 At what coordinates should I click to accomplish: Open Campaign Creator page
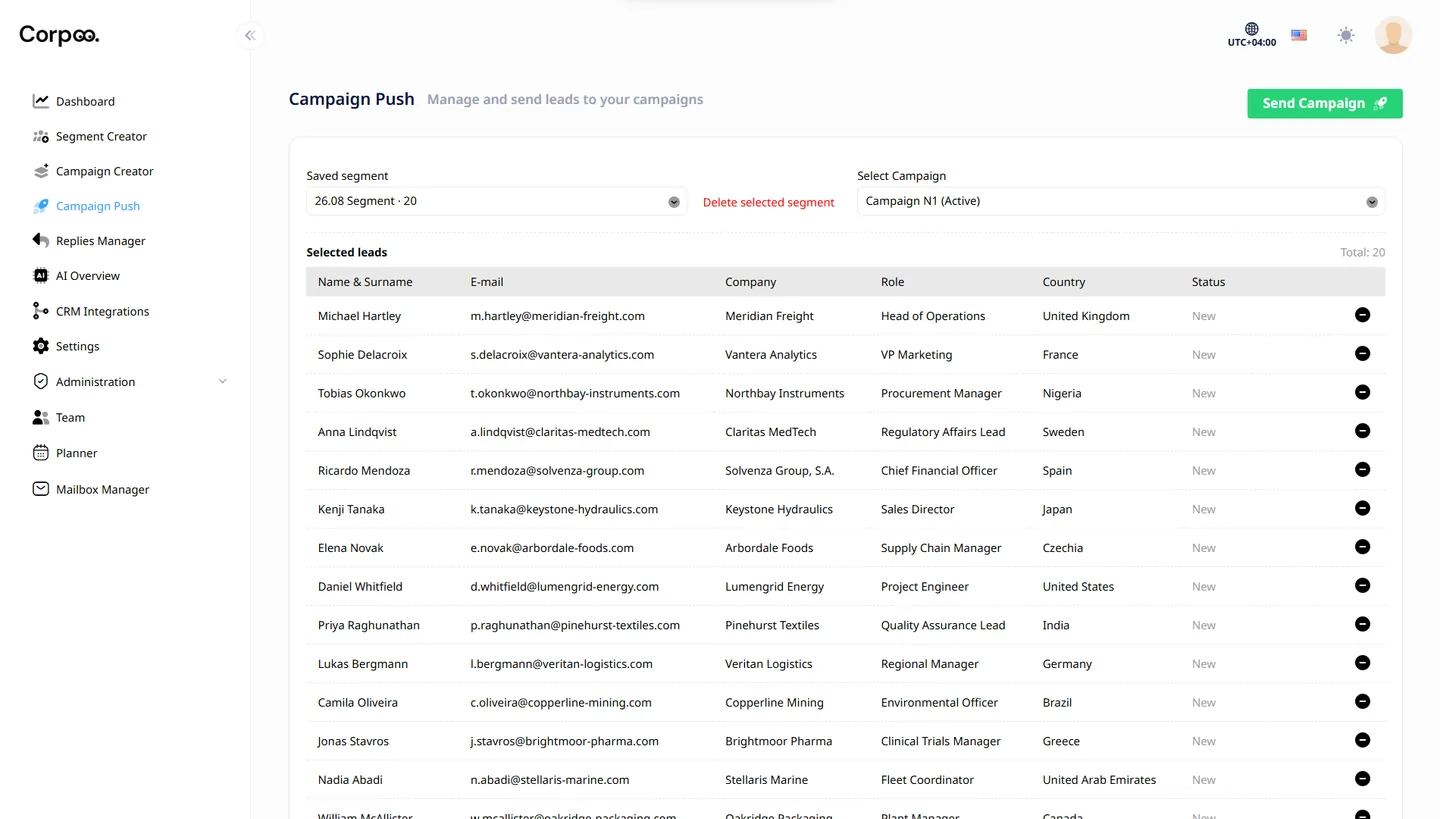[x=93, y=171]
